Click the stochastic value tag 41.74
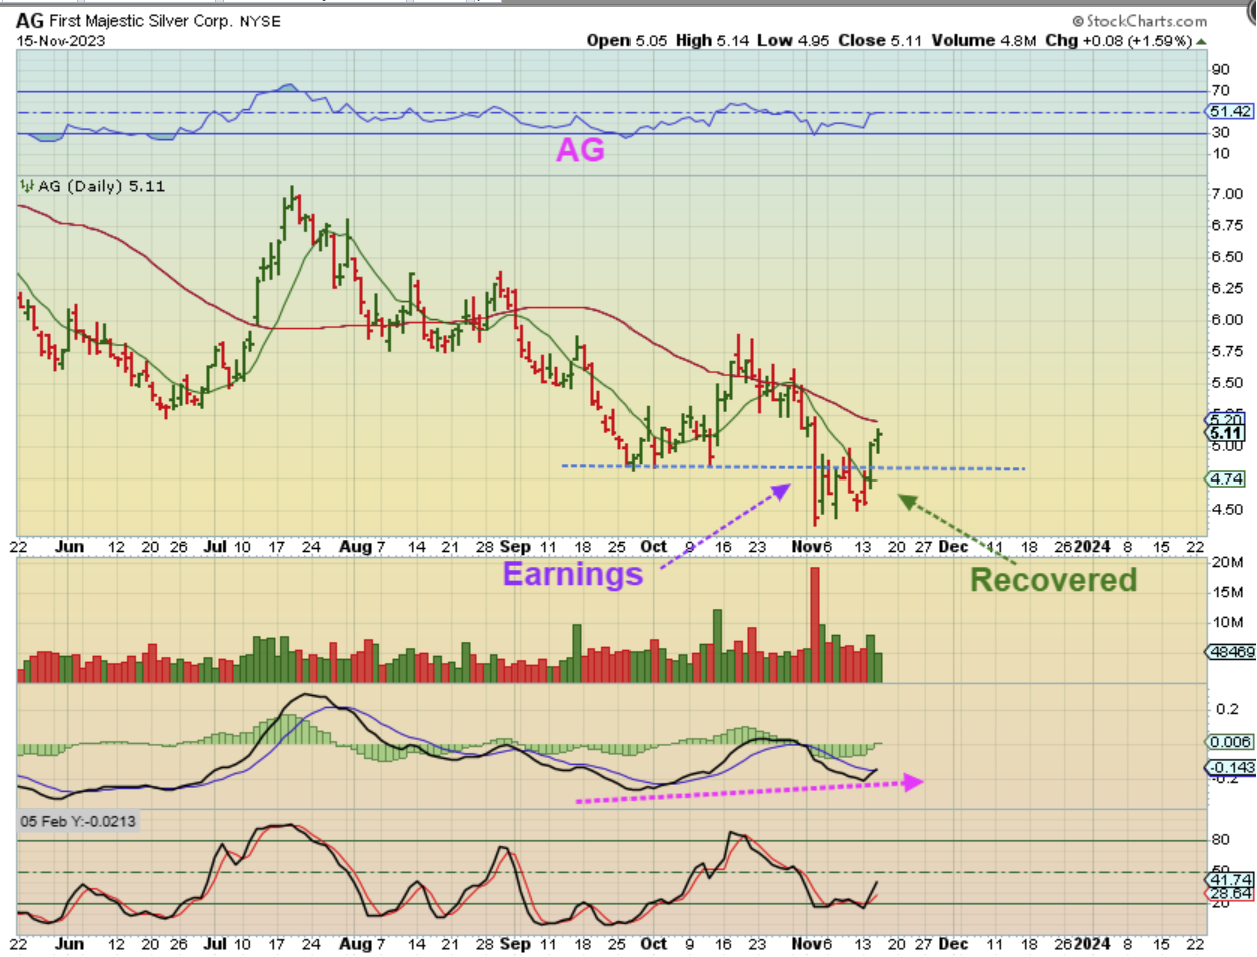Viewport: 1257px width, 957px height. click(x=1230, y=879)
